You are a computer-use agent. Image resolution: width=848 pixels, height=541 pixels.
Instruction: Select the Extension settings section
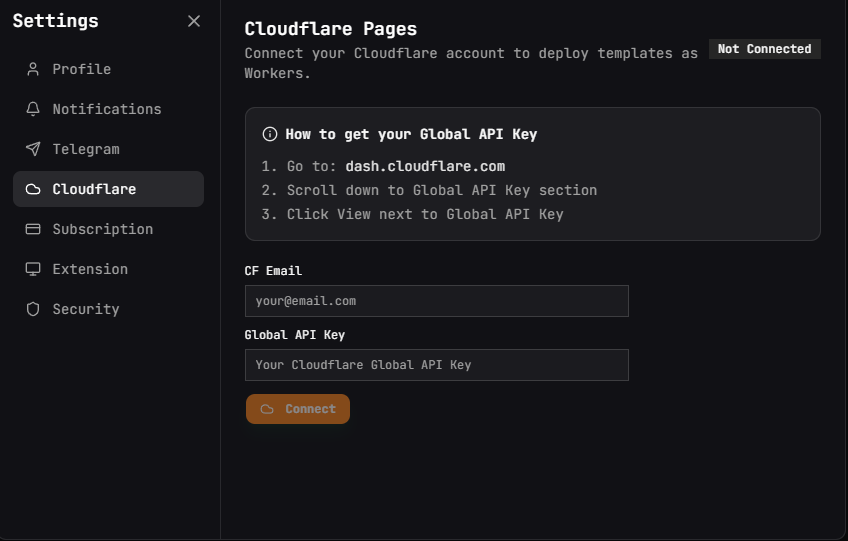pyautogui.click(x=108, y=269)
